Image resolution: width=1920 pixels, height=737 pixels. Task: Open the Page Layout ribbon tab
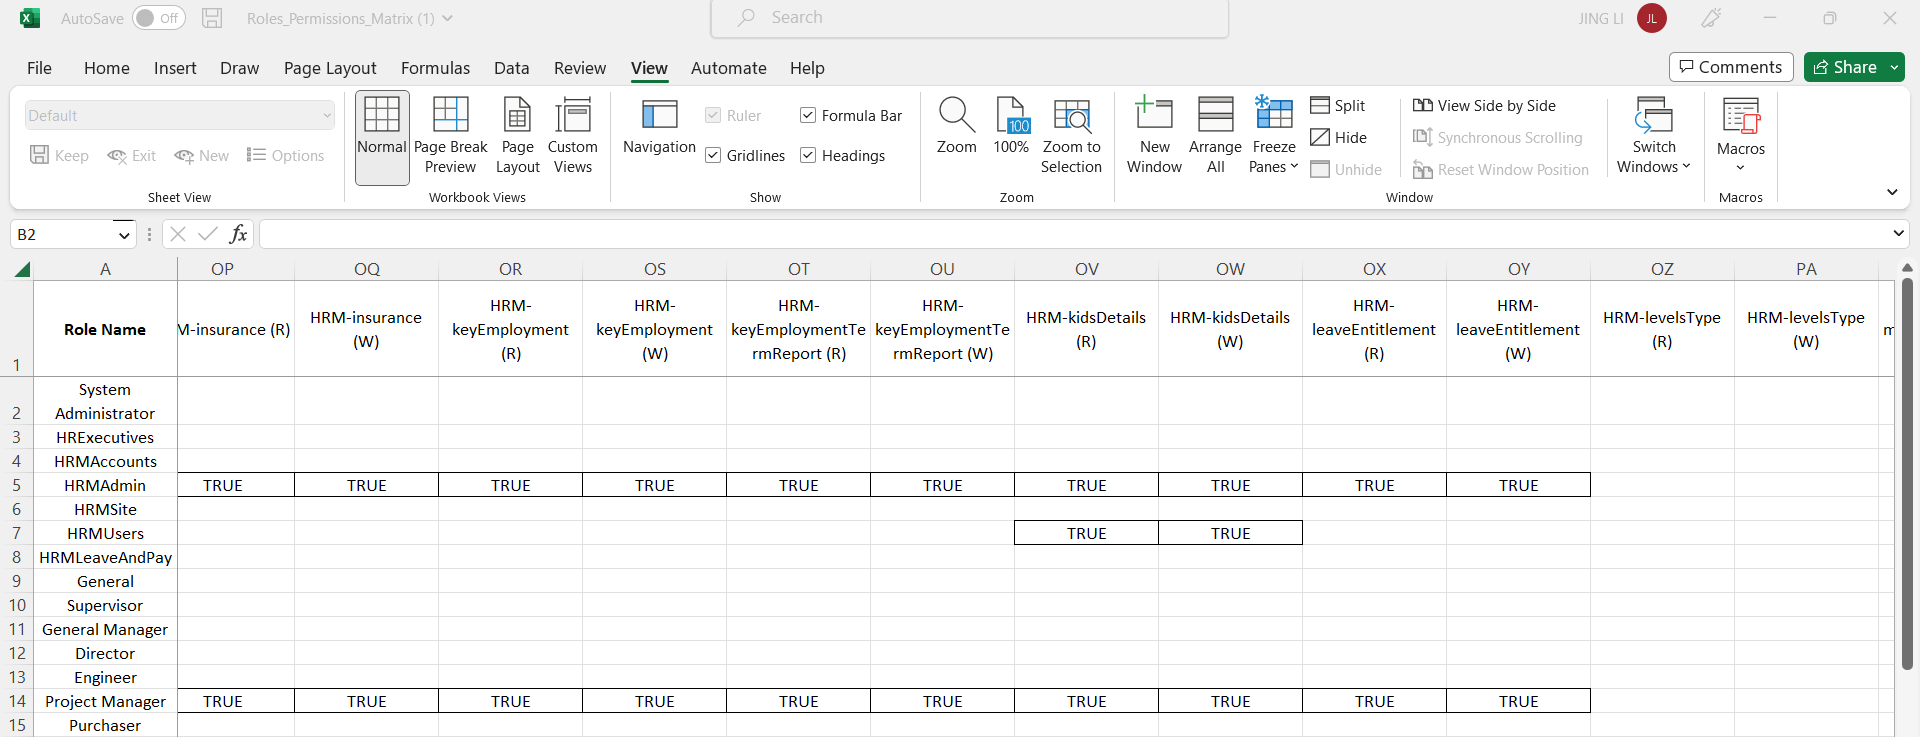tap(330, 68)
